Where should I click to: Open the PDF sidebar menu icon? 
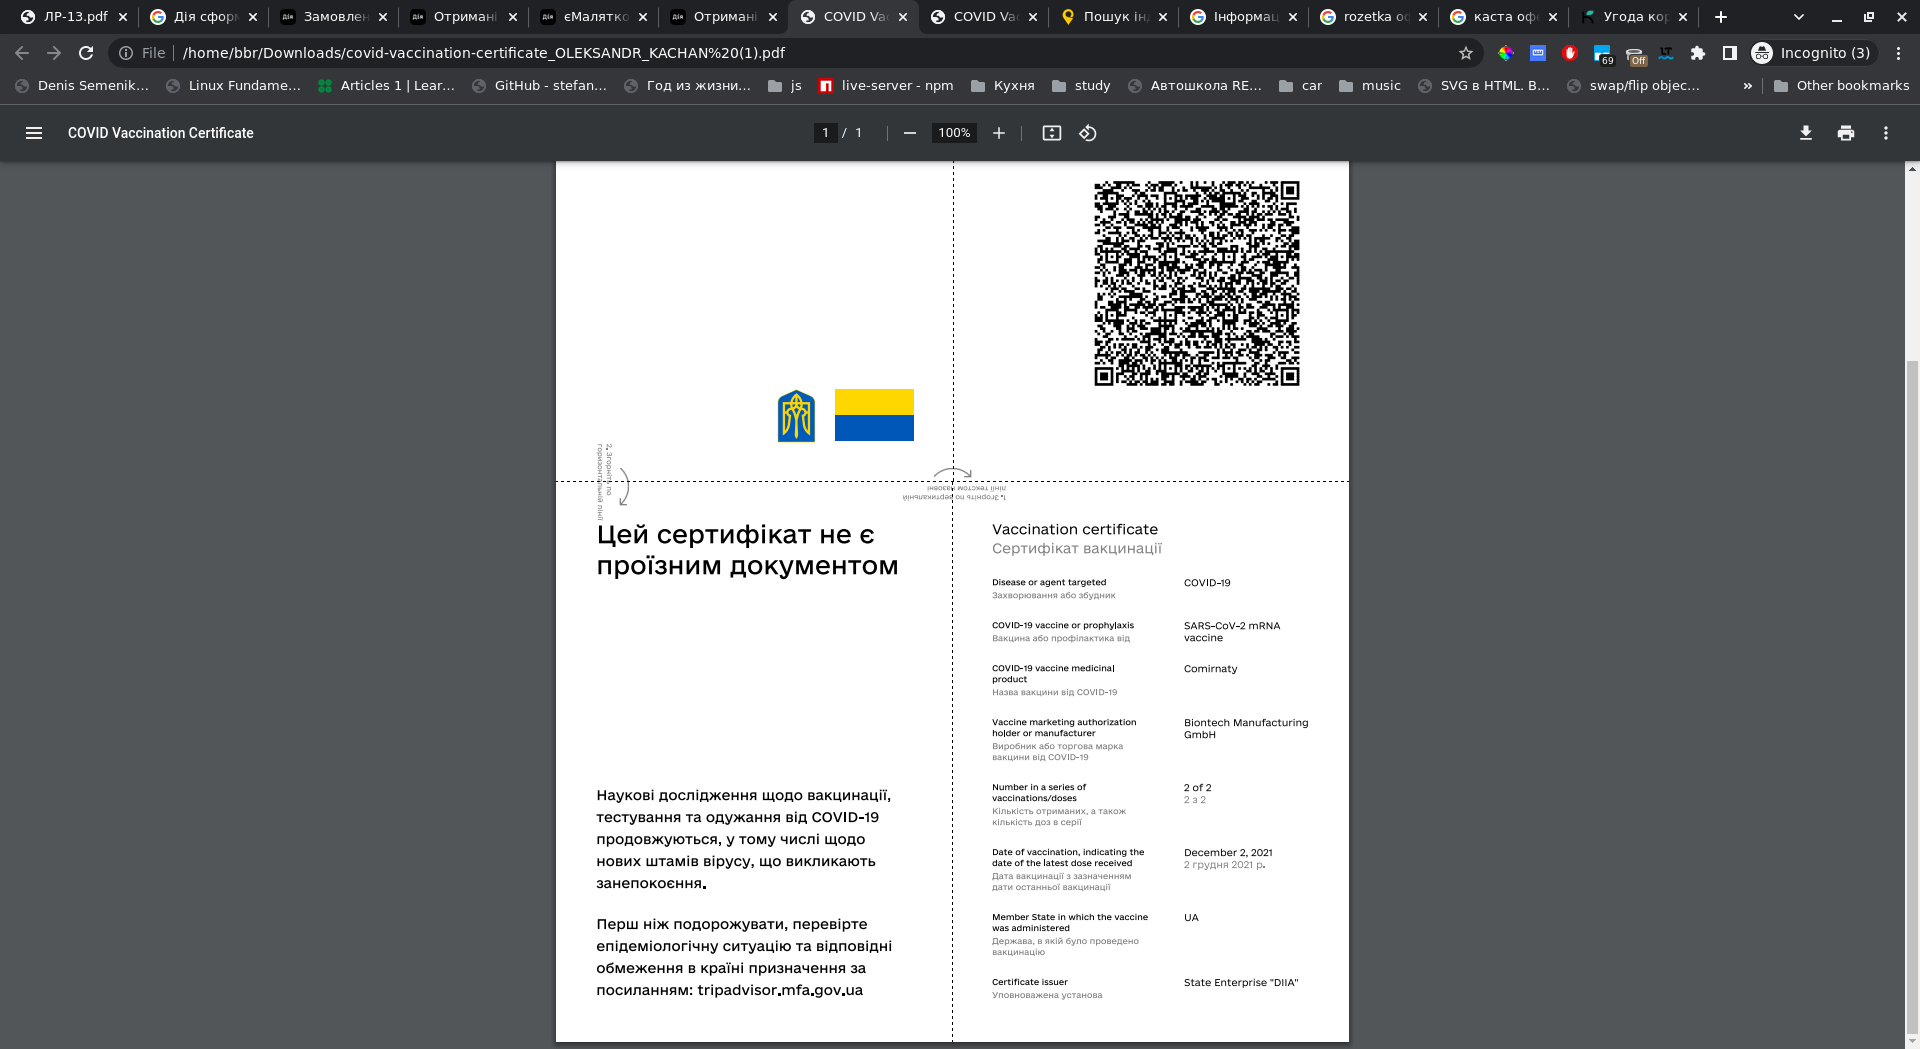point(34,133)
